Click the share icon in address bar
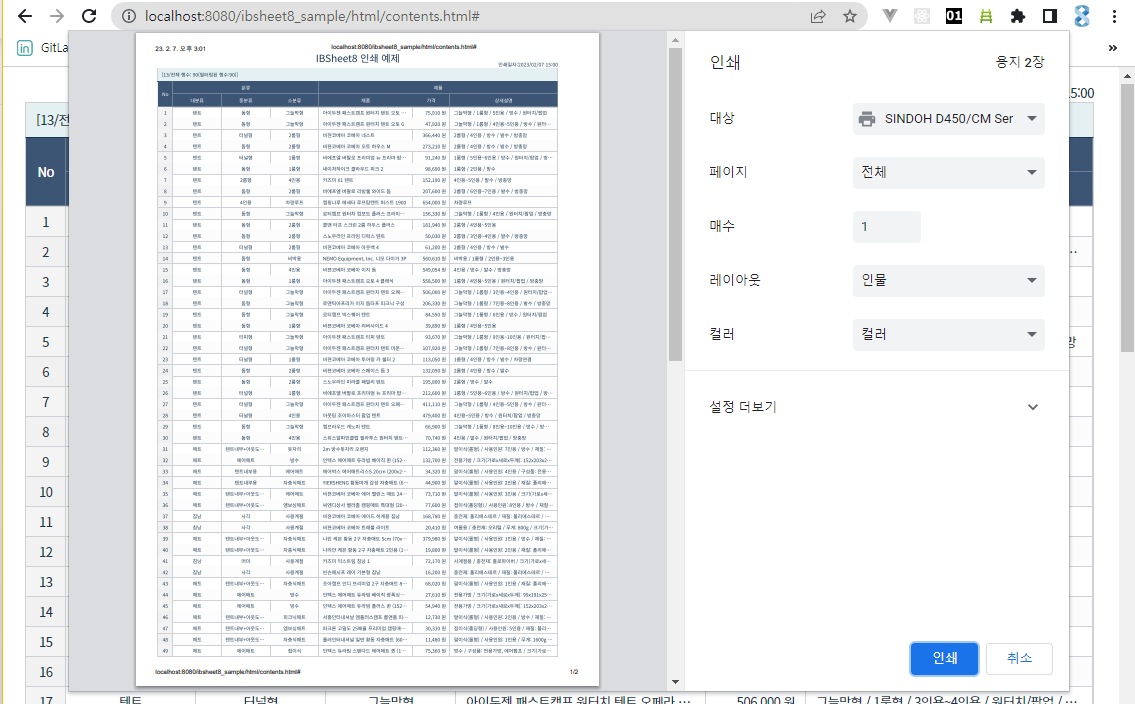 point(816,16)
